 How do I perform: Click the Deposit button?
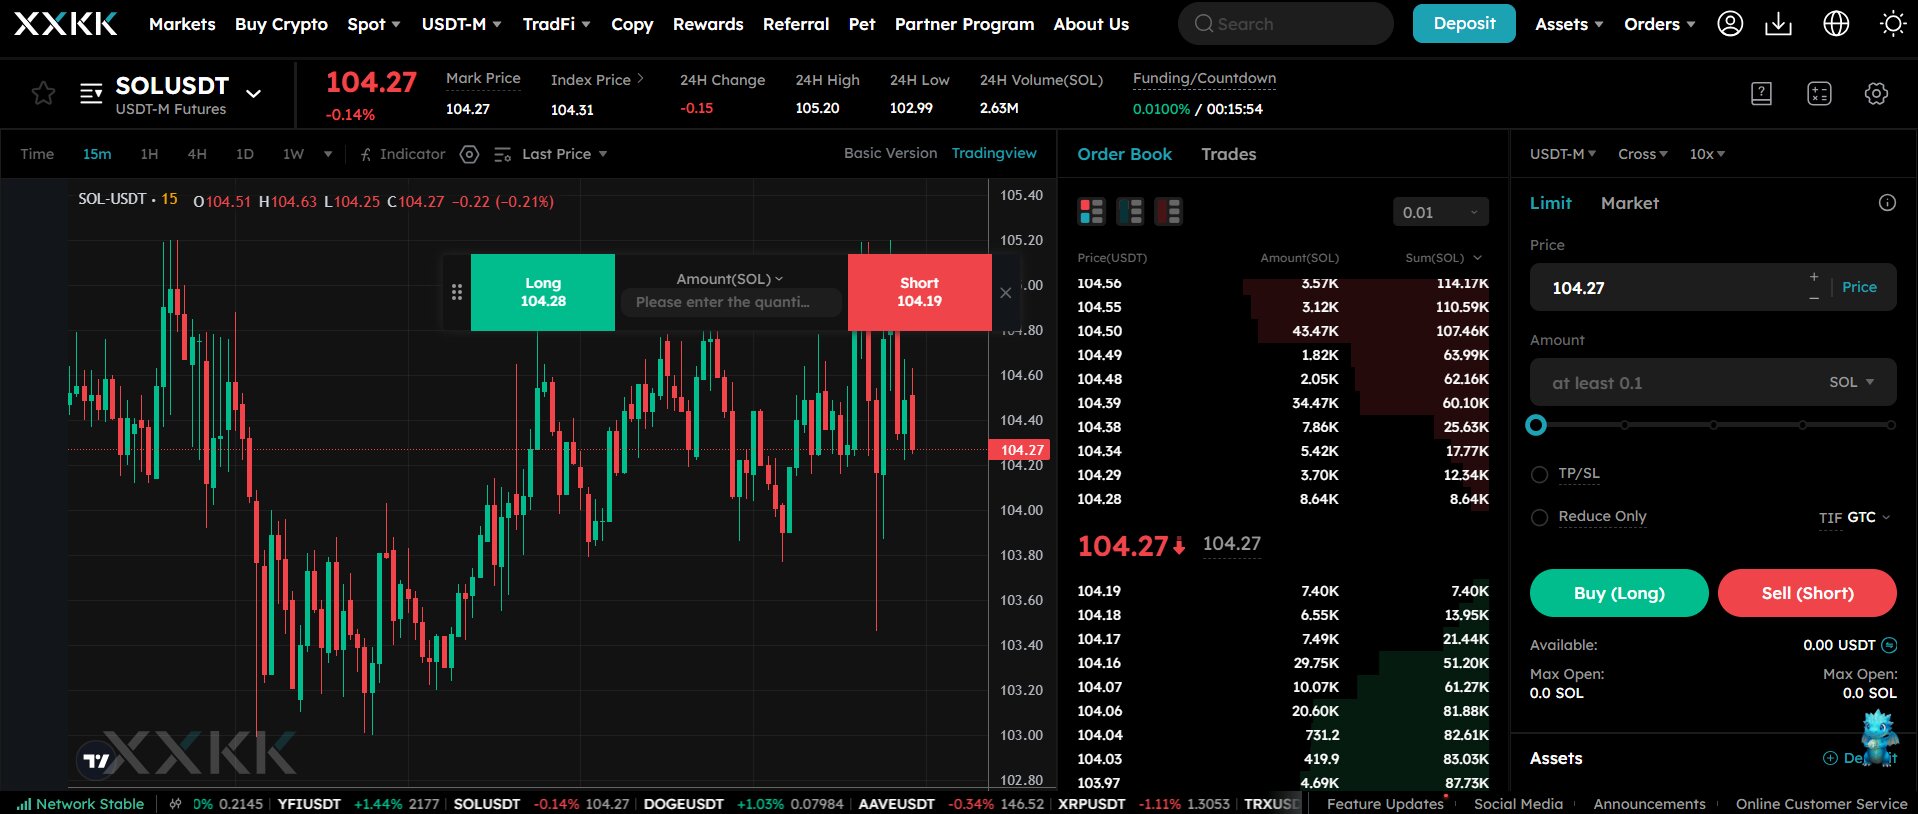[x=1464, y=24]
